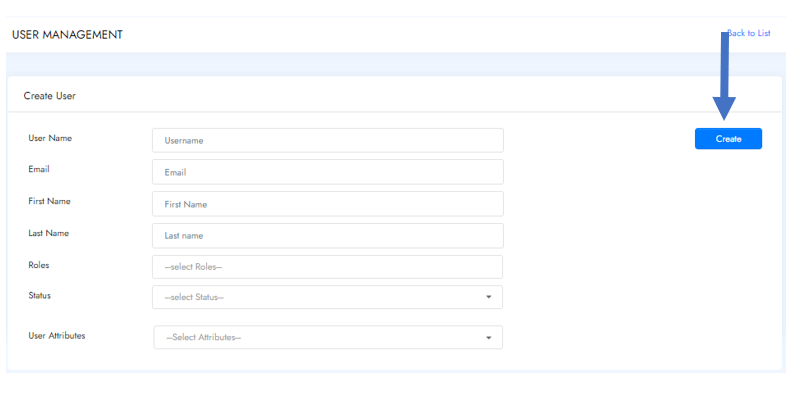This screenshot has width=809, height=393.
Task: Open the Back to List link
Action: pos(749,33)
